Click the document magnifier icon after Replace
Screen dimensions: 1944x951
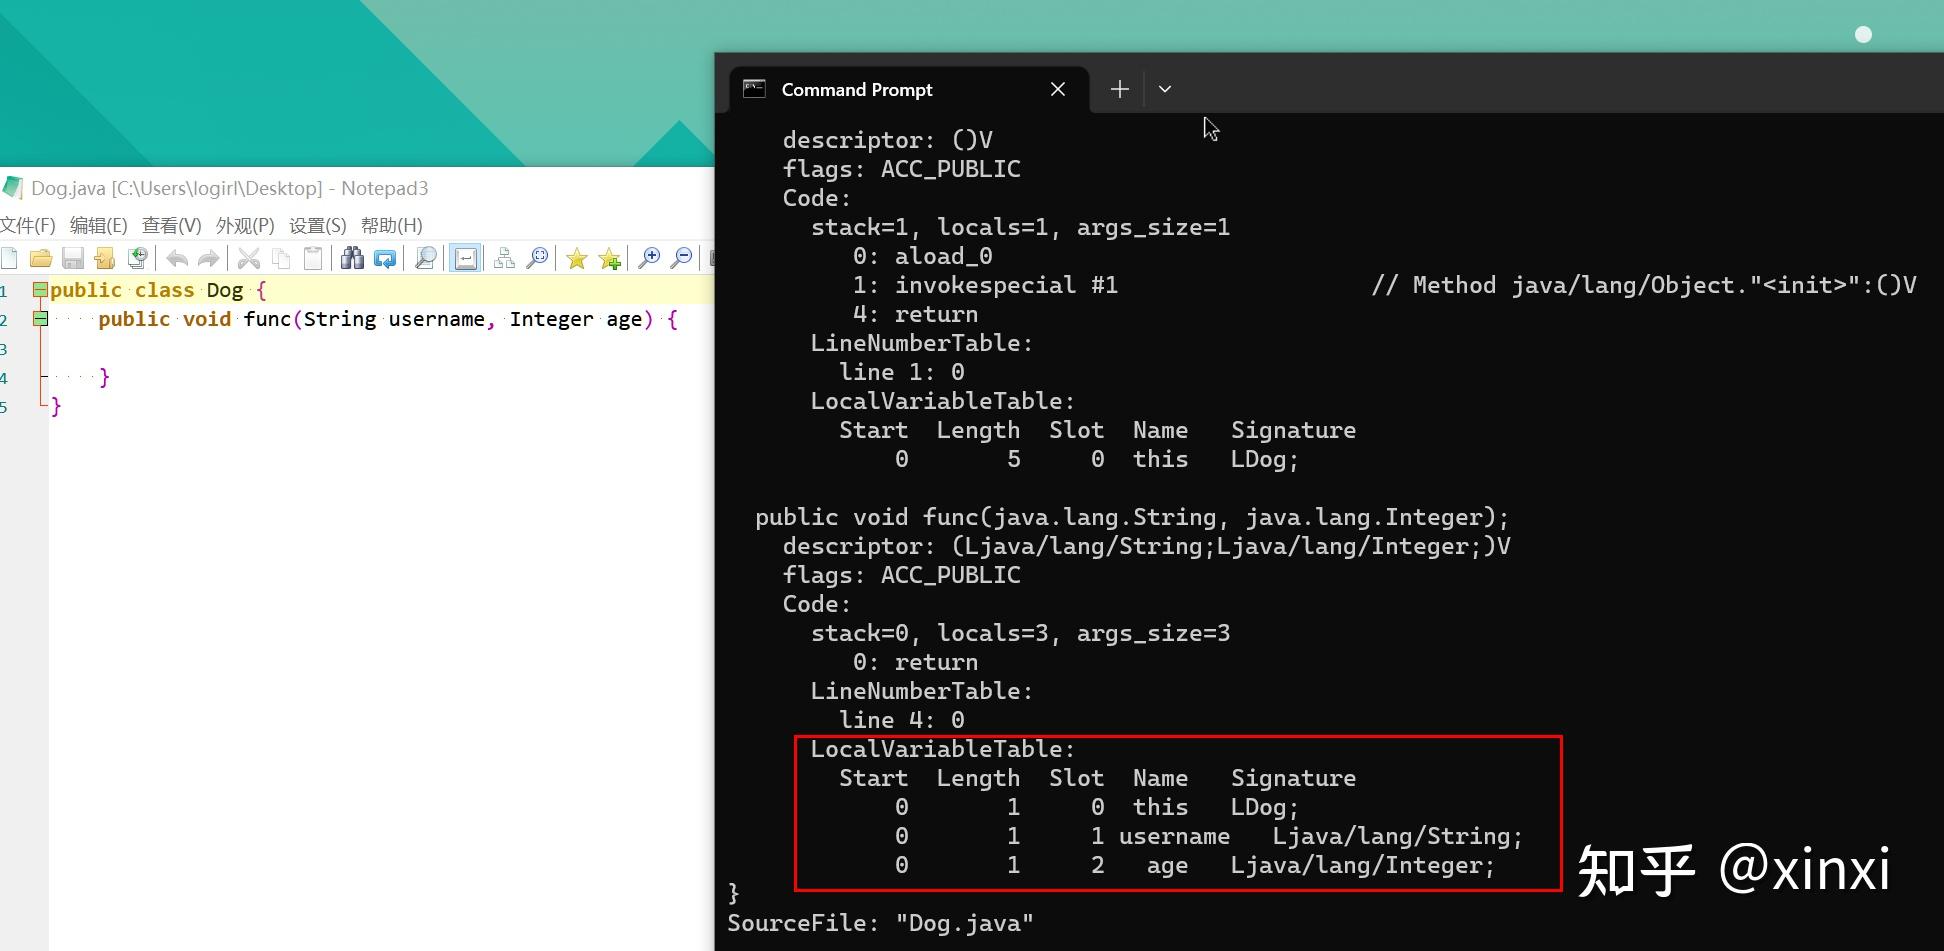[425, 258]
